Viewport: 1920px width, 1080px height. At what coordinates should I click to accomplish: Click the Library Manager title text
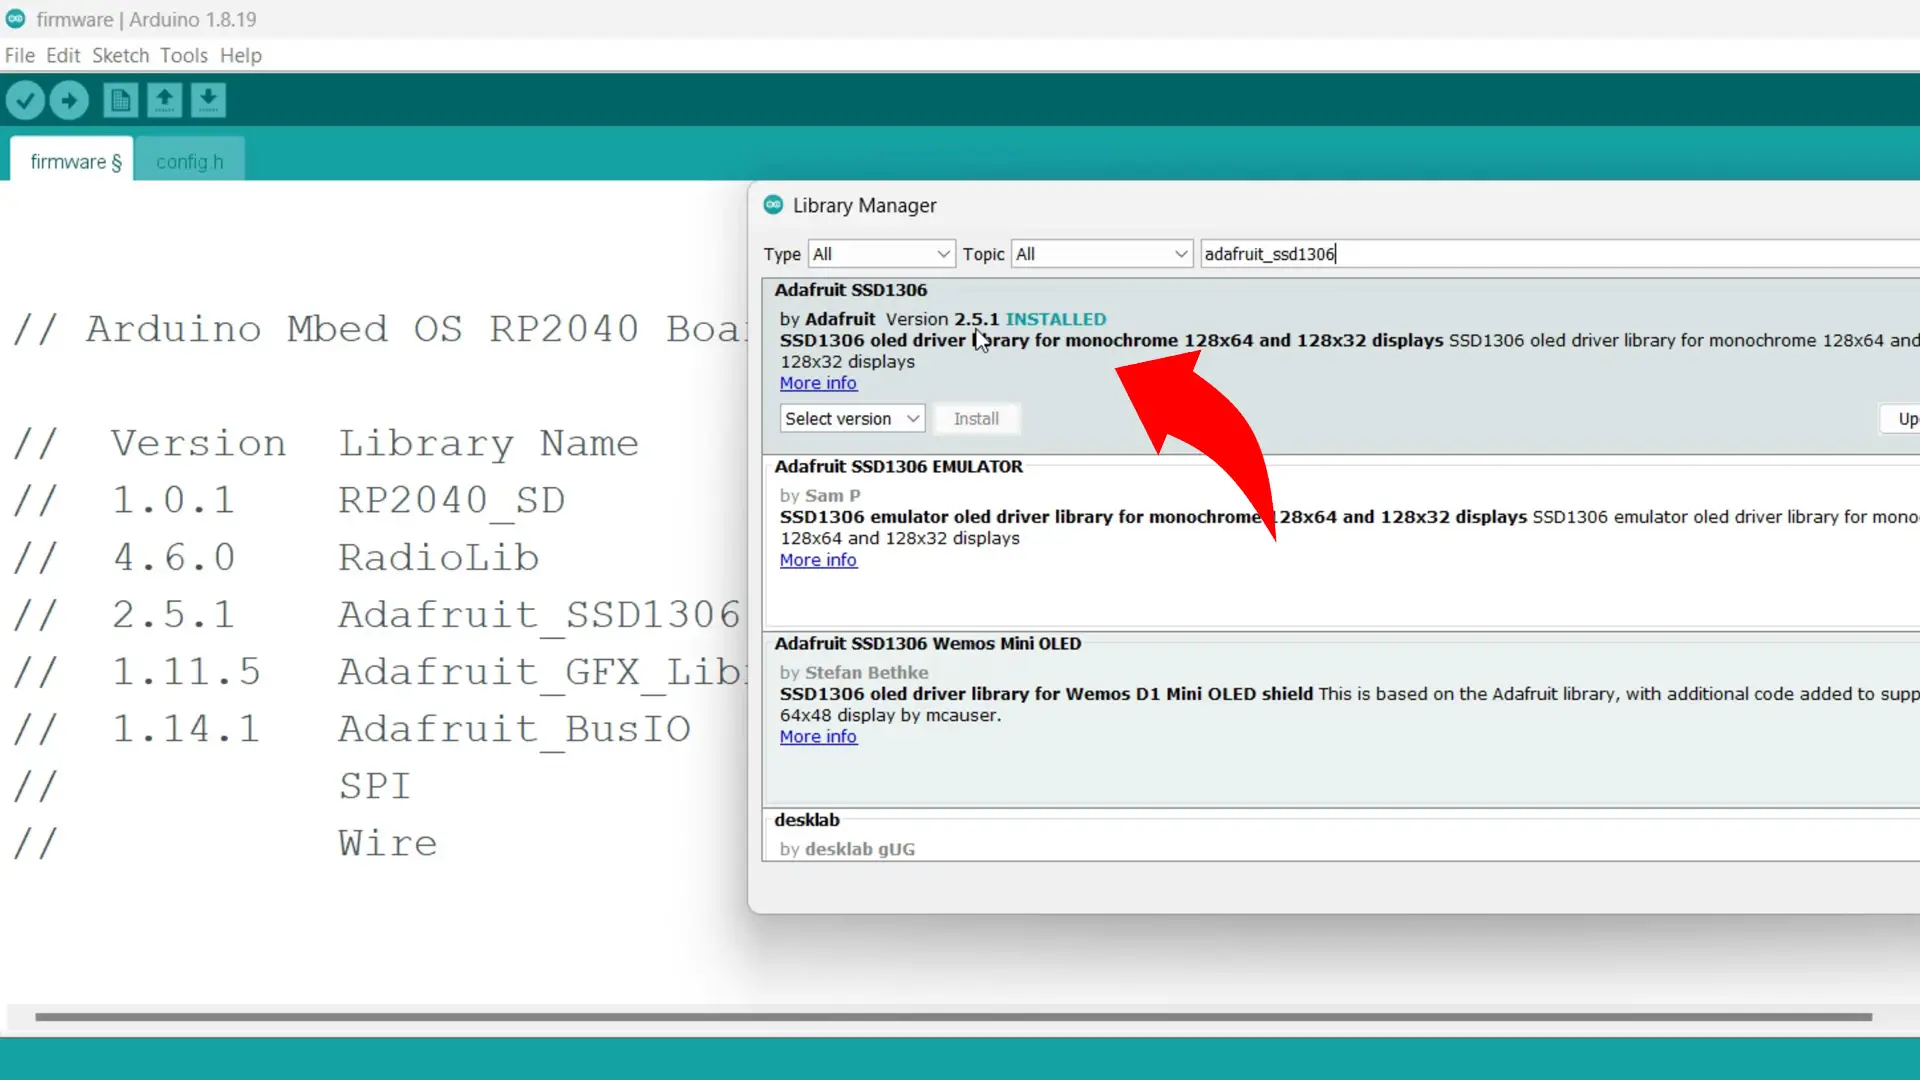click(864, 205)
